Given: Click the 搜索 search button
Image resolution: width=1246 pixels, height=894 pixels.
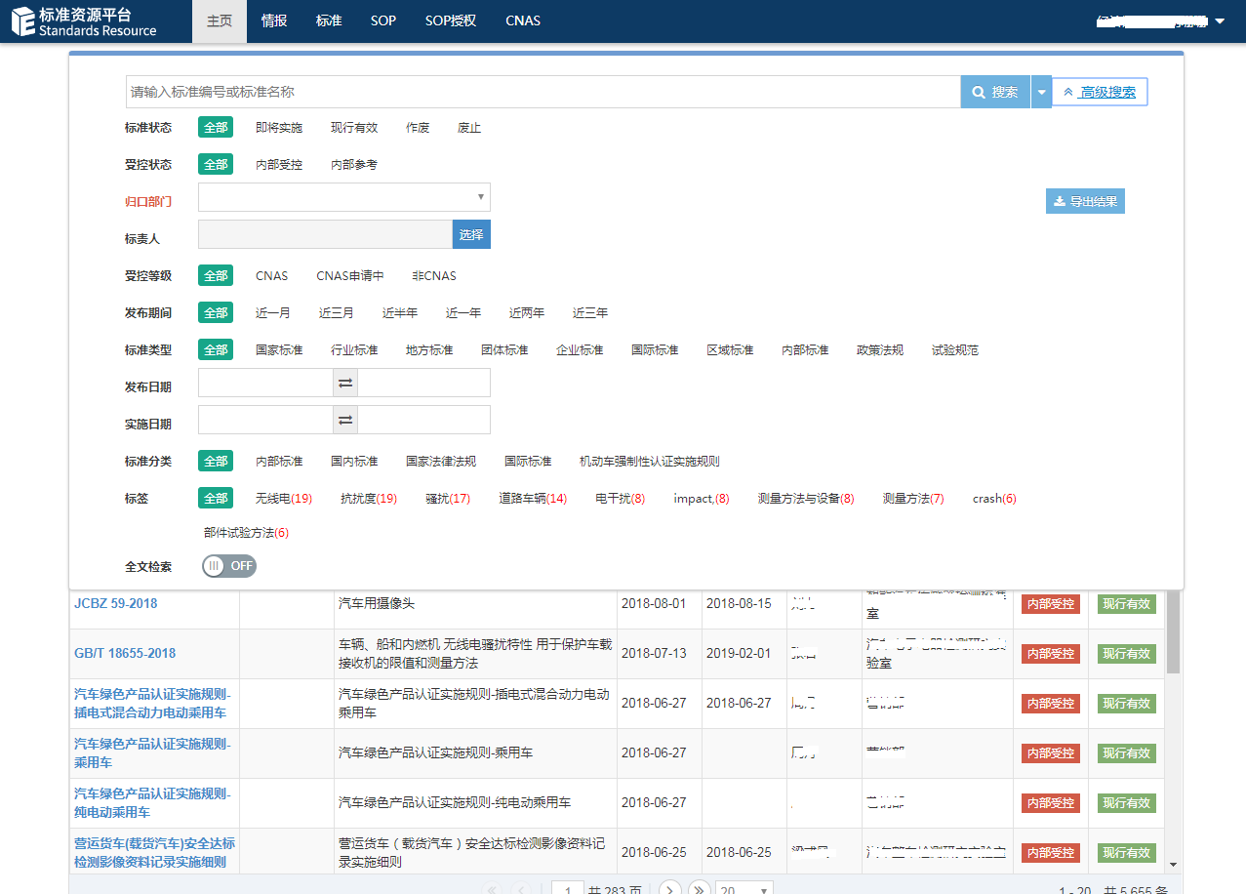Looking at the screenshot, I should point(995,92).
